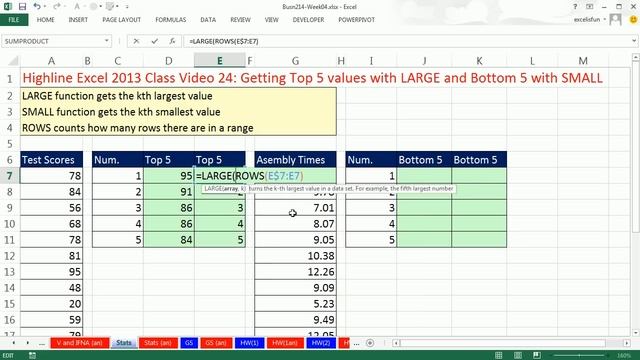This screenshot has width=640, height=360.
Task: Click the user account picture
Action: pyautogui.click(x=615, y=19)
